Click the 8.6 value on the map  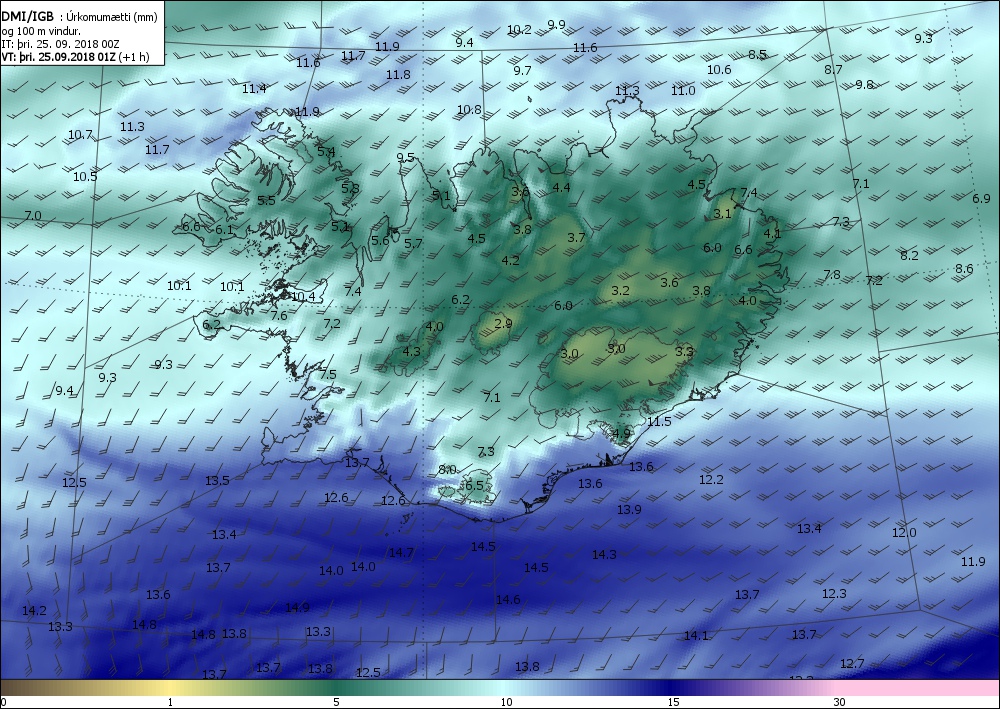pyautogui.click(x=964, y=268)
